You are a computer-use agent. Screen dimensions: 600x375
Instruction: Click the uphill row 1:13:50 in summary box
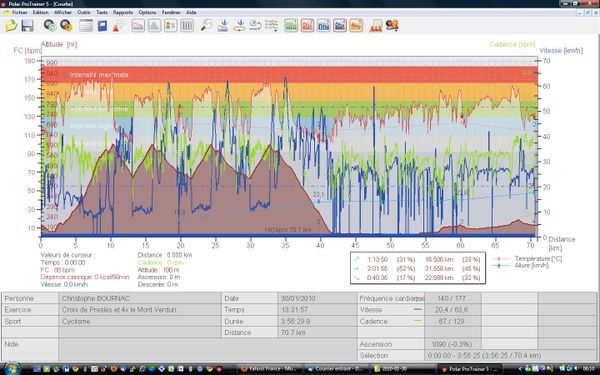click(418, 259)
